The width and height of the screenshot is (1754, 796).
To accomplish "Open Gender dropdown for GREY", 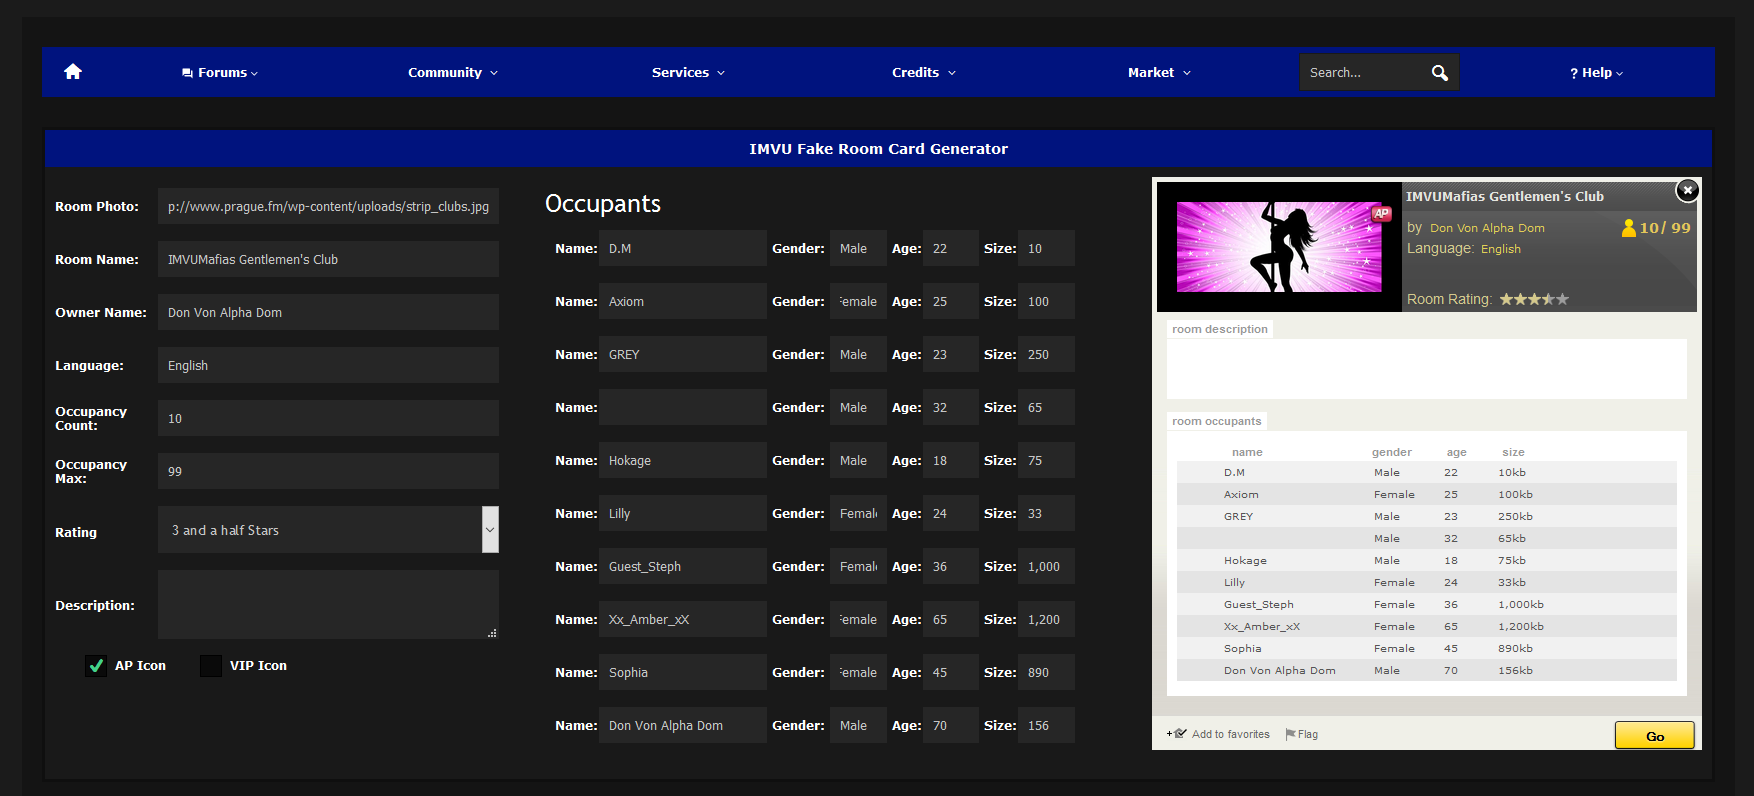I will [x=858, y=355].
